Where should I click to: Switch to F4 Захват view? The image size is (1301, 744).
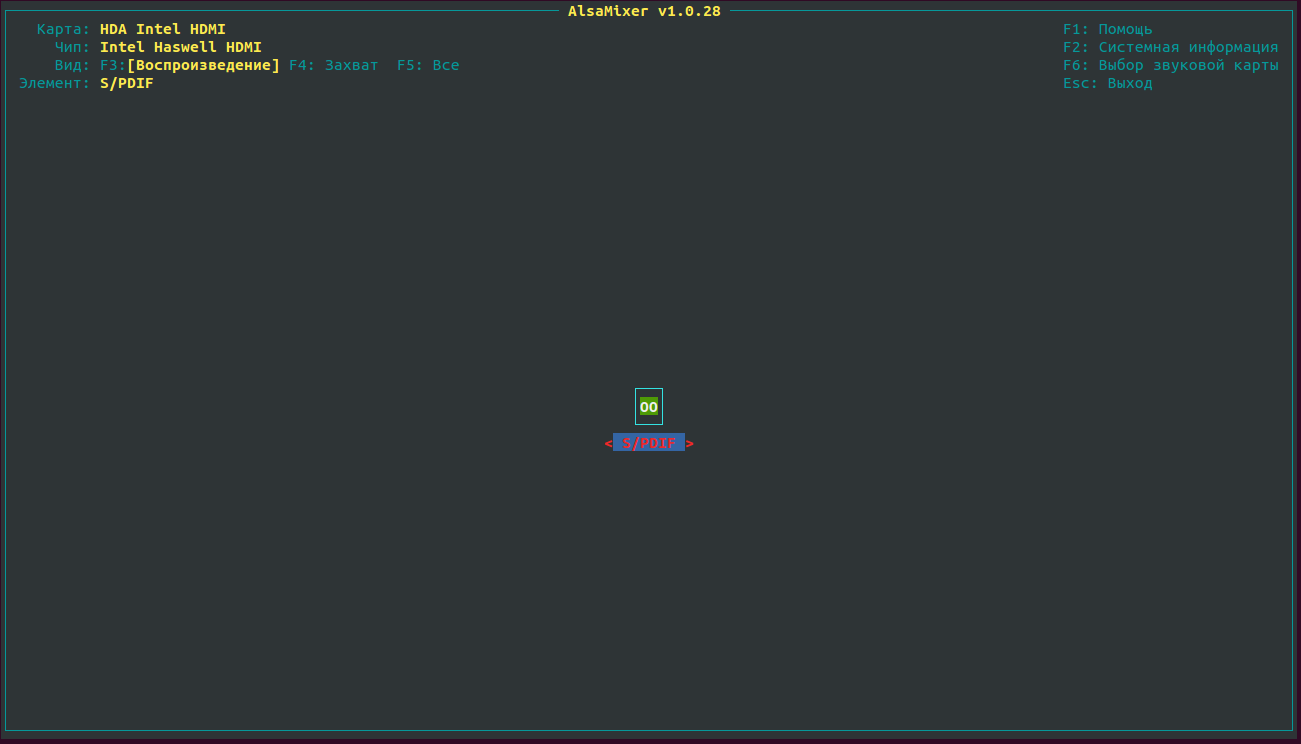click(x=334, y=65)
